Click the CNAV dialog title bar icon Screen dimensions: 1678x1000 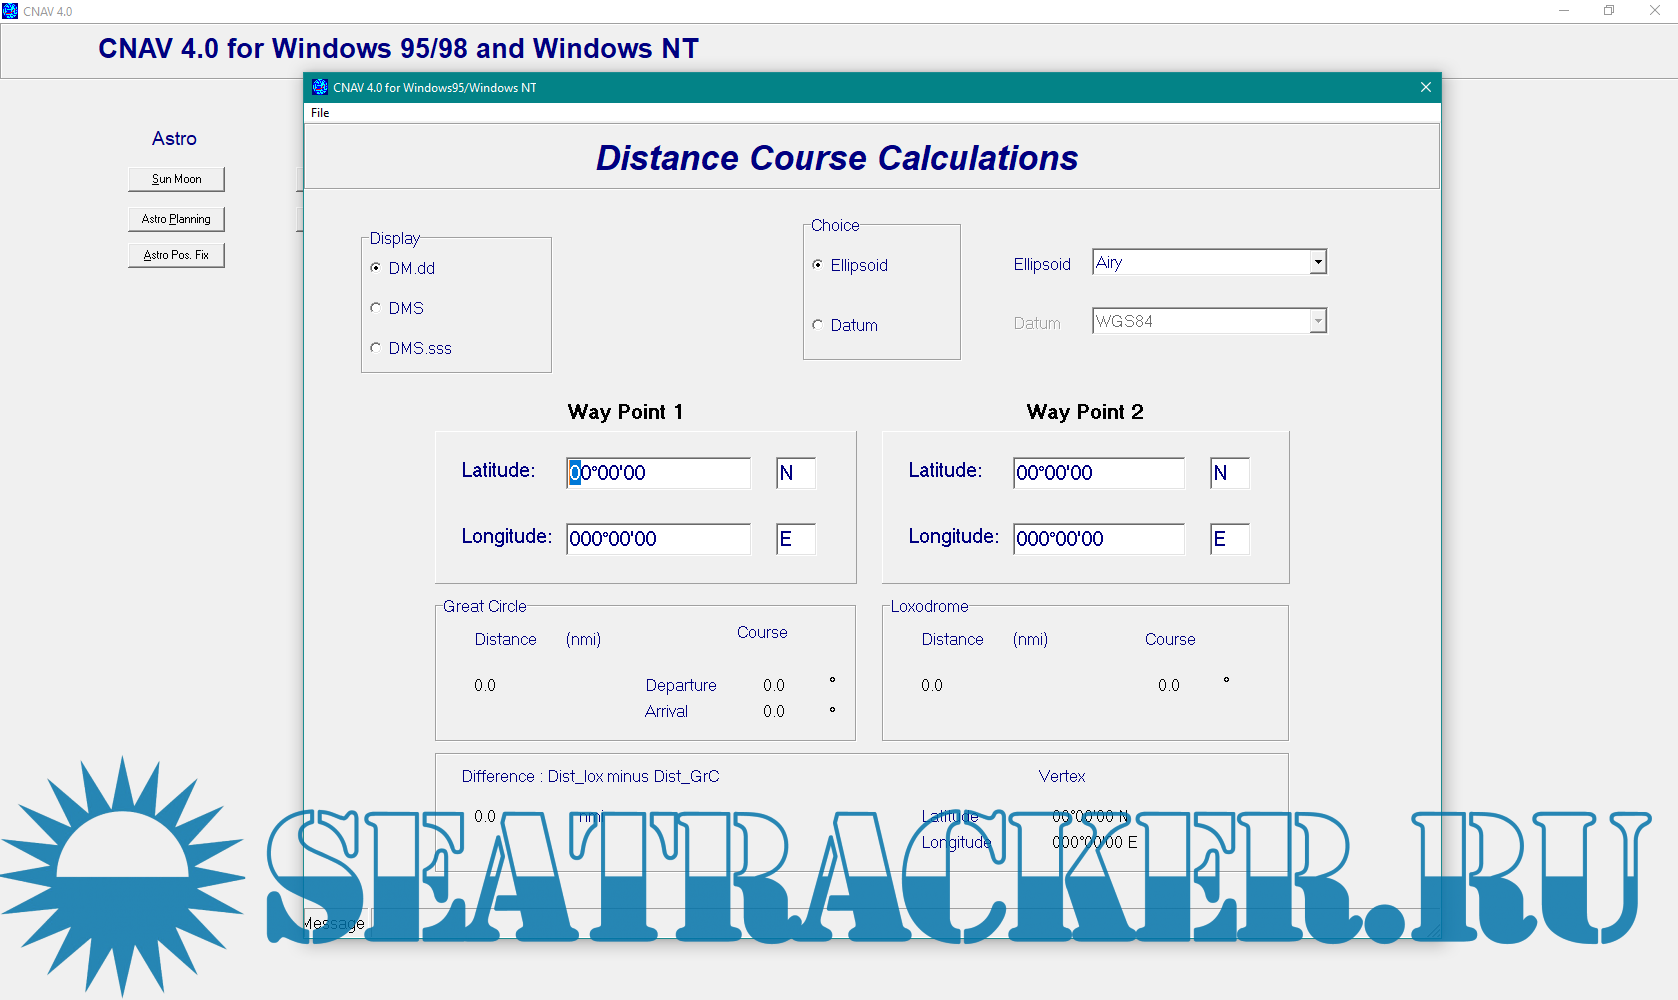click(x=320, y=88)
